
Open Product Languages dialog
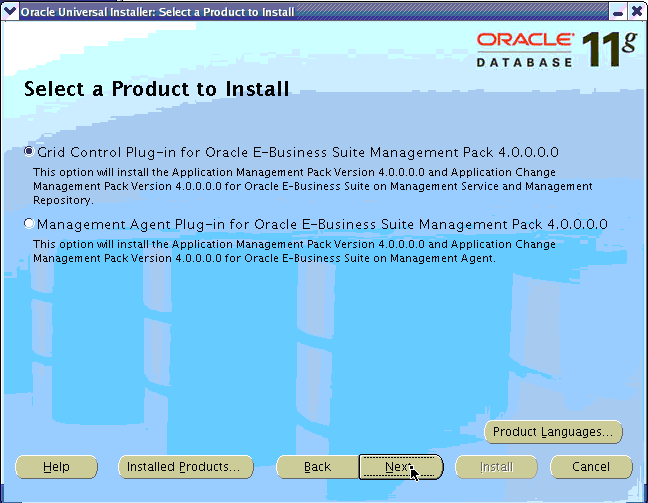point(553,432)
